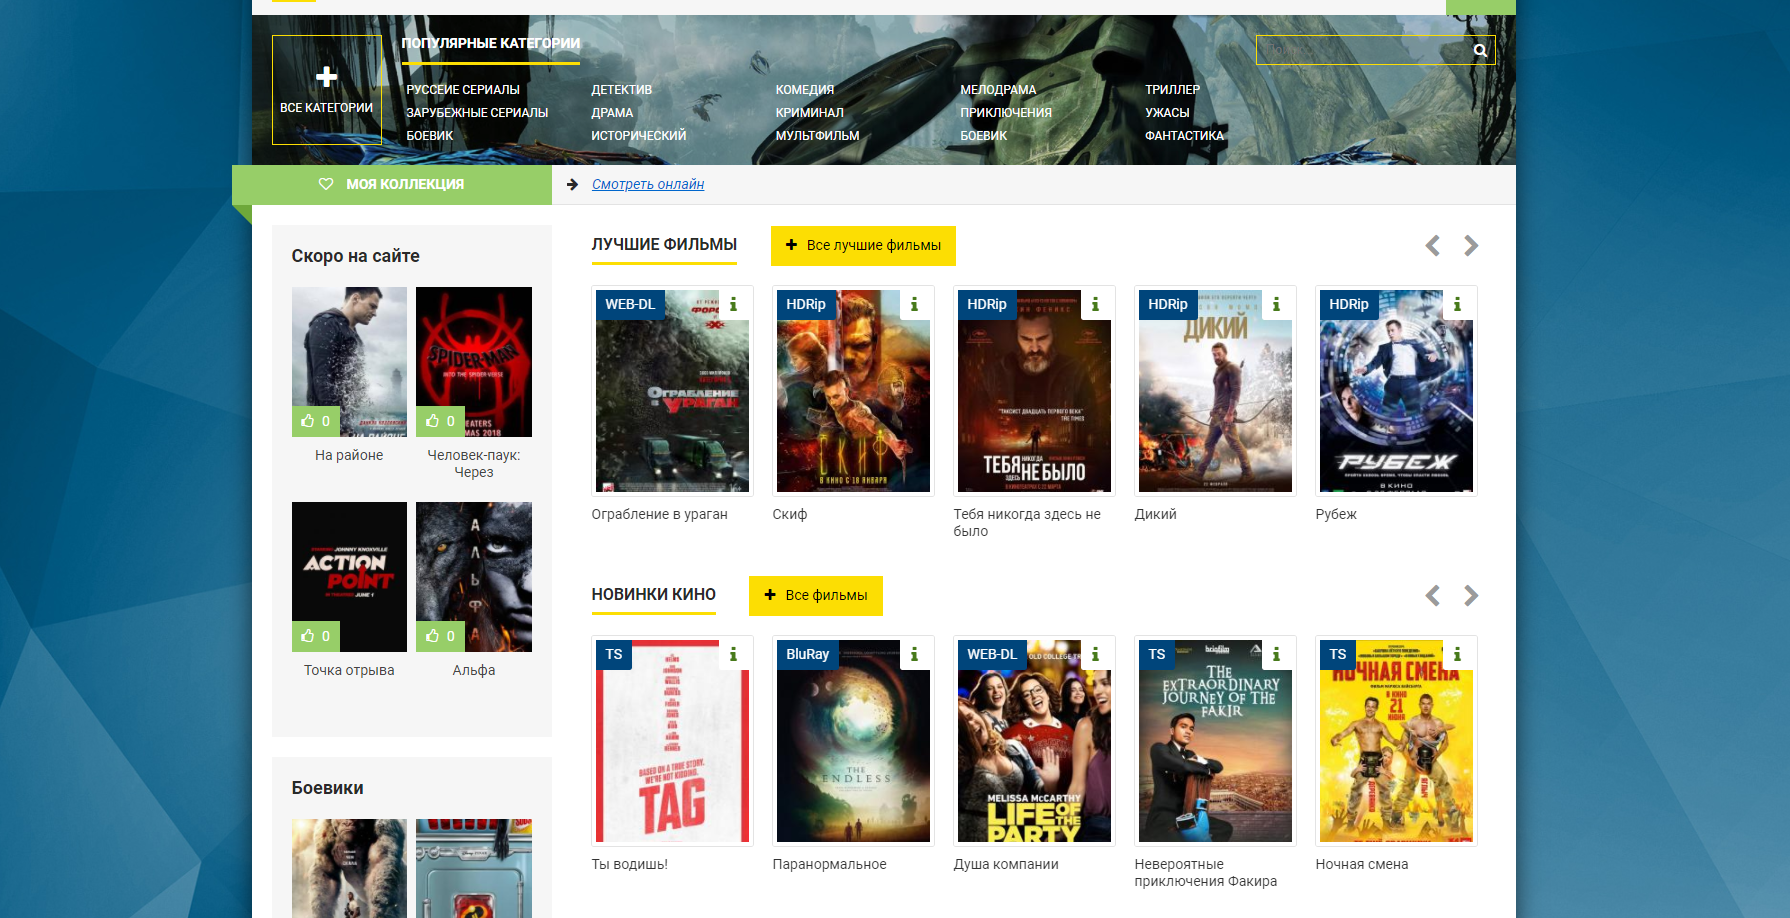
Task: Open Исторический category
Action: (x=639, y=136)
